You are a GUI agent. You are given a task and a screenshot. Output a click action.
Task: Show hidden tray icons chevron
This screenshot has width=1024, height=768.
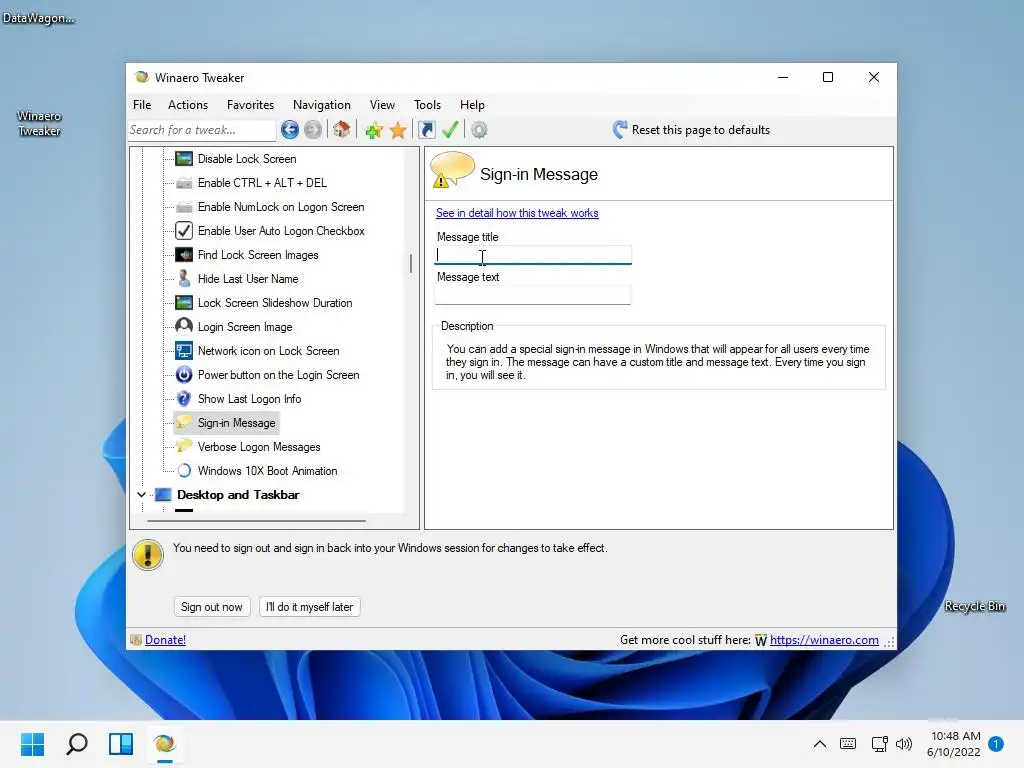click(820, 744)
